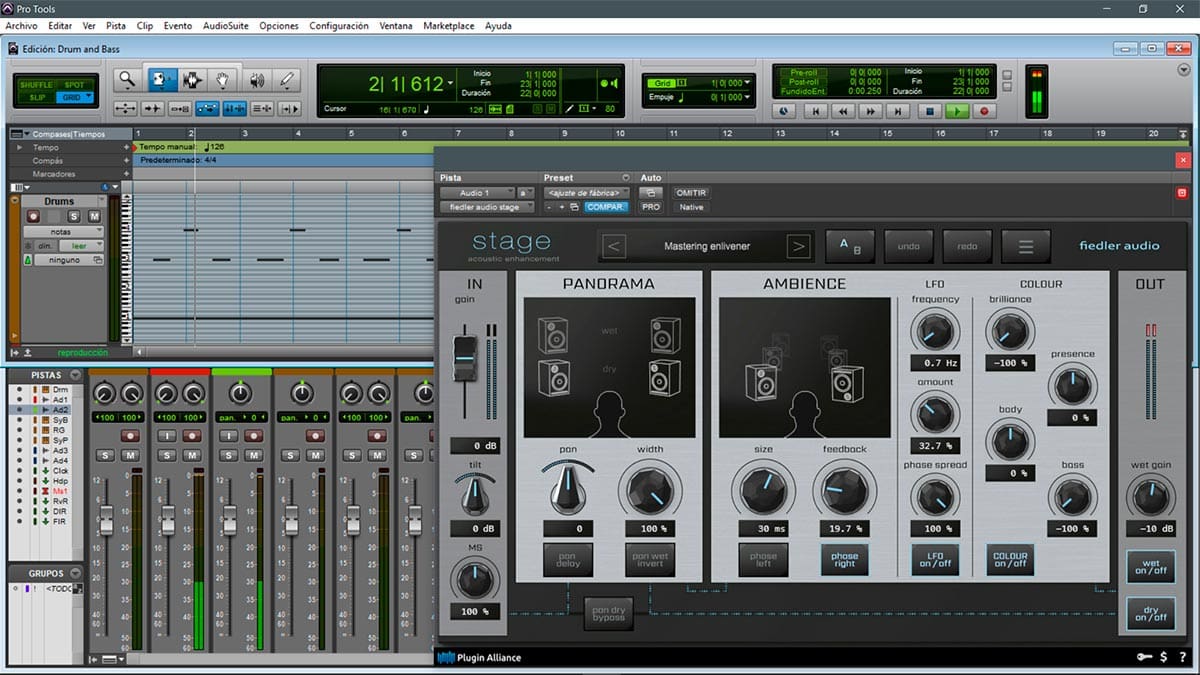Select the Selector waveform tool

(x=191, y=80)
